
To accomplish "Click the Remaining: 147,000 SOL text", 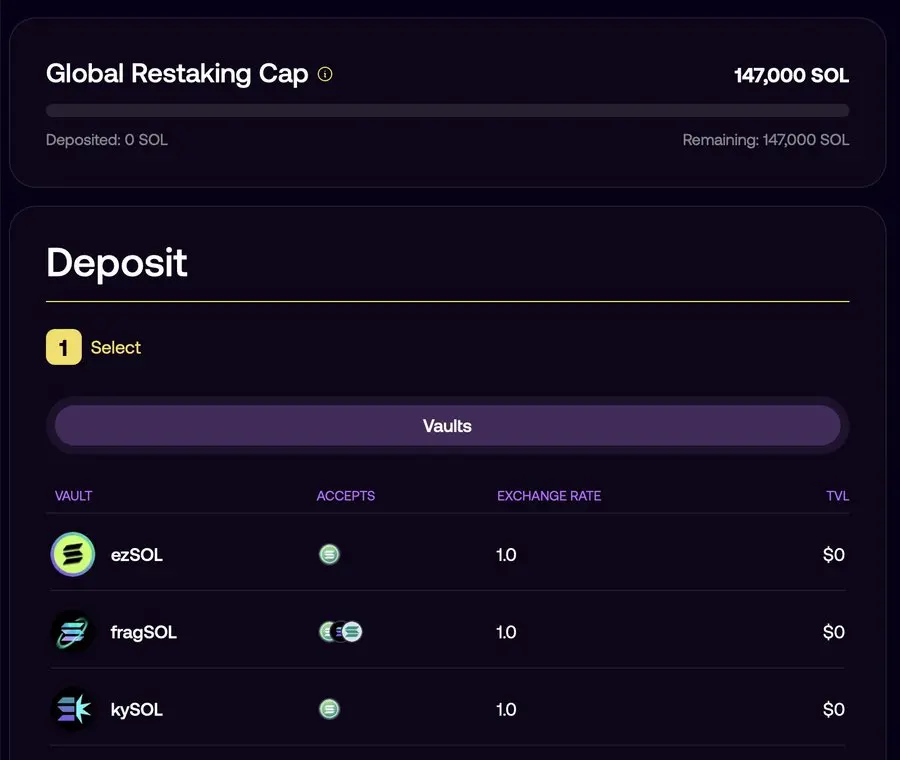I will pyautogui.click(x=765, y=140).
